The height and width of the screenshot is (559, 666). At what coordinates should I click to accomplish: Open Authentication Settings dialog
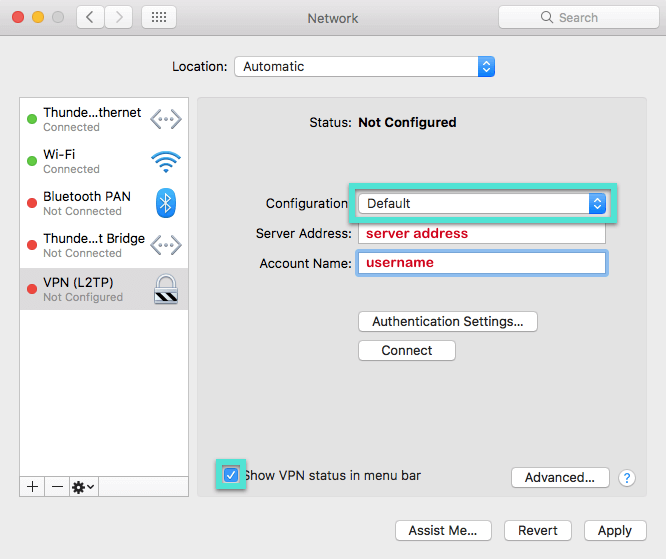tap(447, 322)
